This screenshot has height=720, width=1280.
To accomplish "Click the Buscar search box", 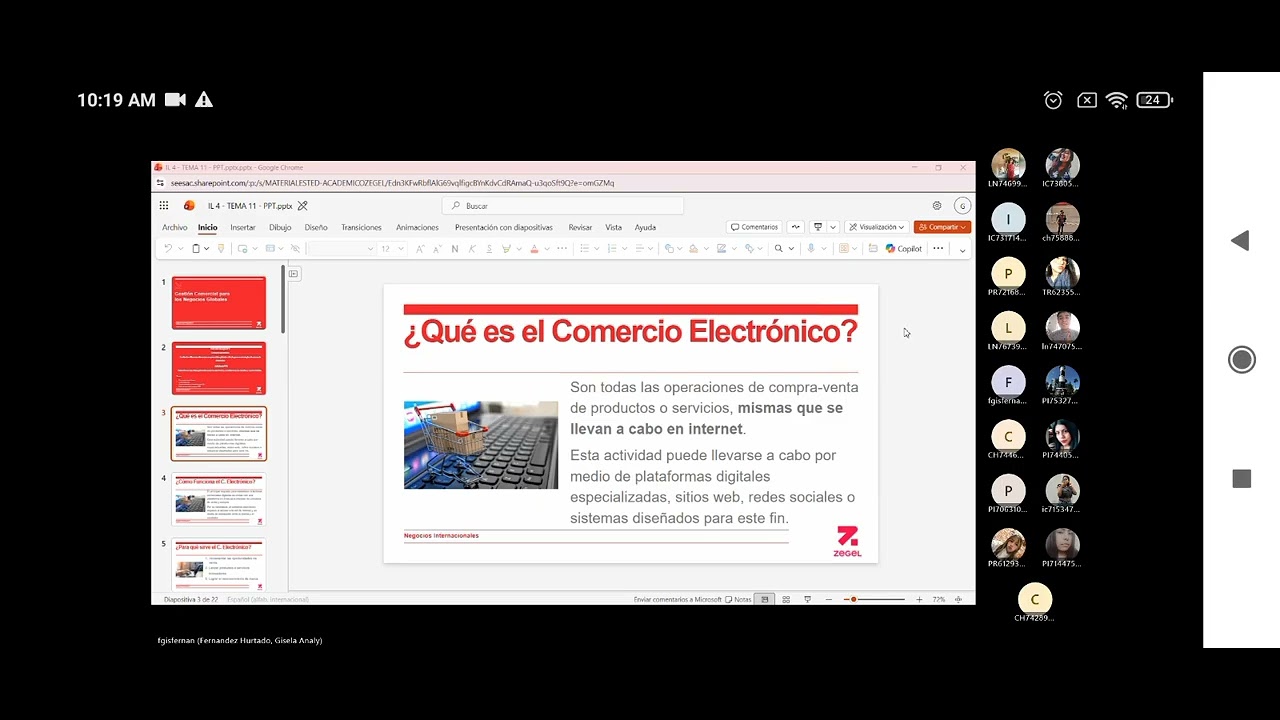I will click(x=563, y=205).
